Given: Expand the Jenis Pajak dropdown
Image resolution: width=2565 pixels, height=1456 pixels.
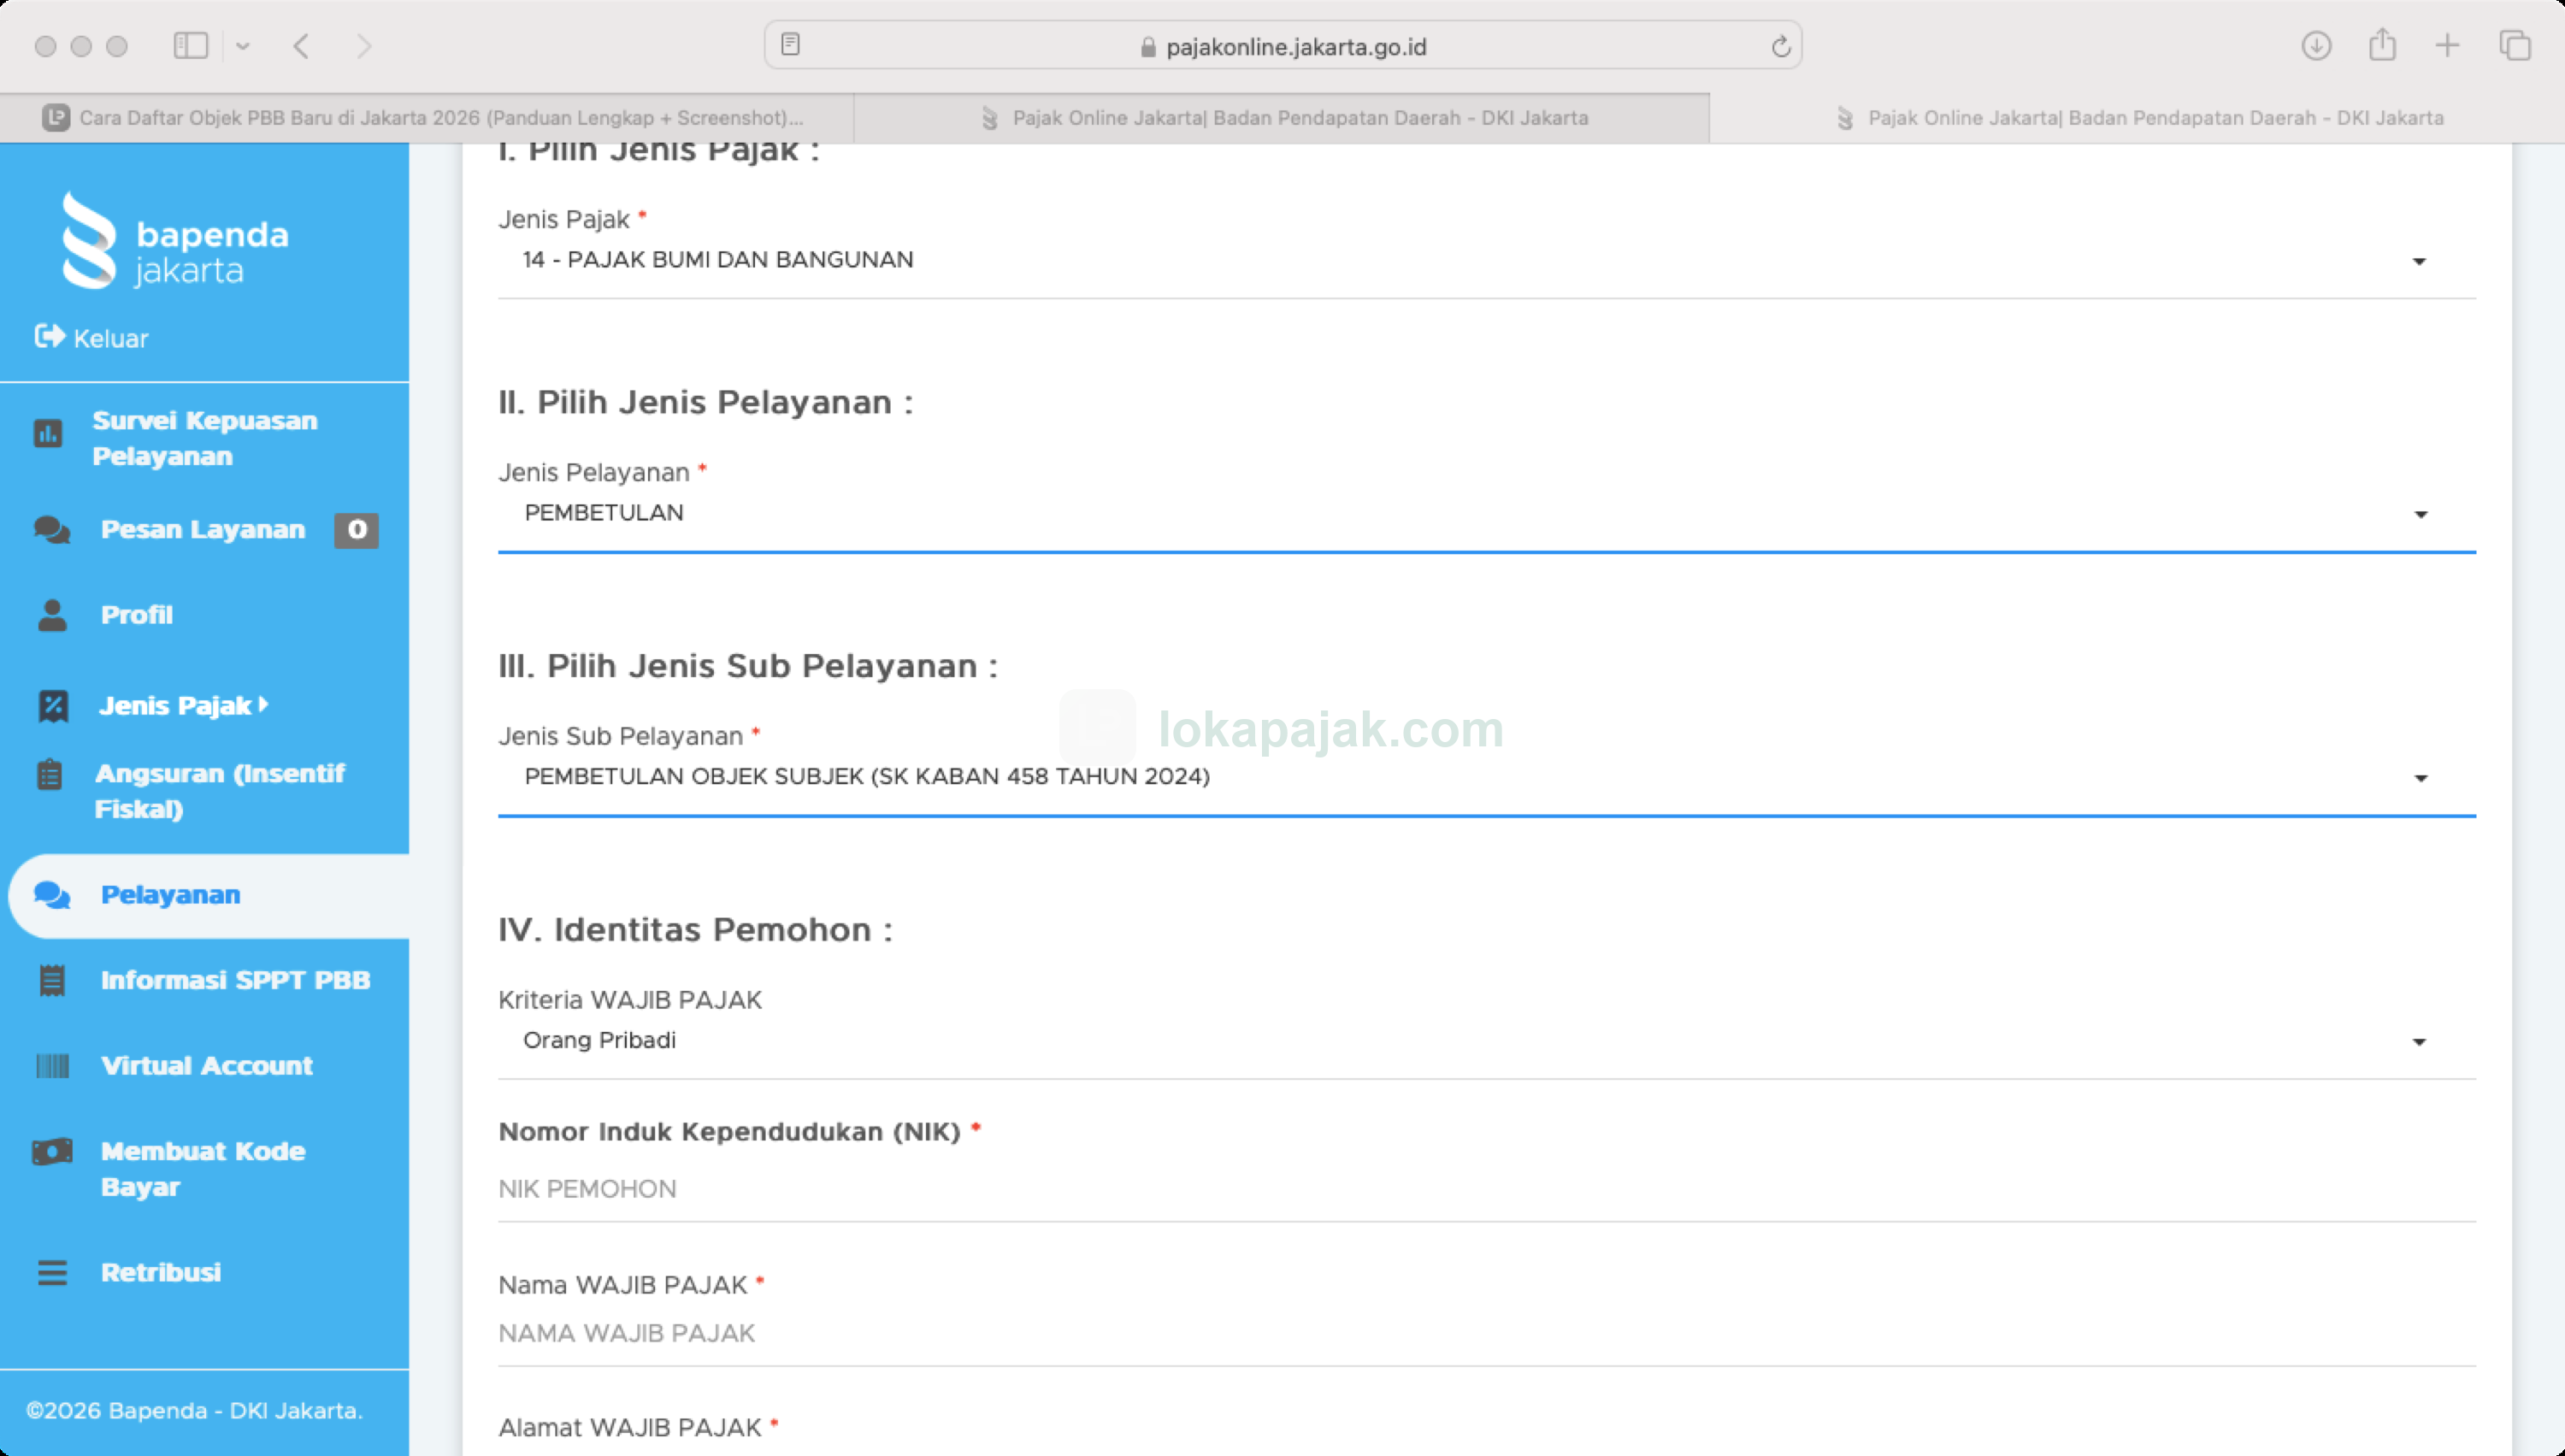Looking at the screenshot, I should 1486,260.
